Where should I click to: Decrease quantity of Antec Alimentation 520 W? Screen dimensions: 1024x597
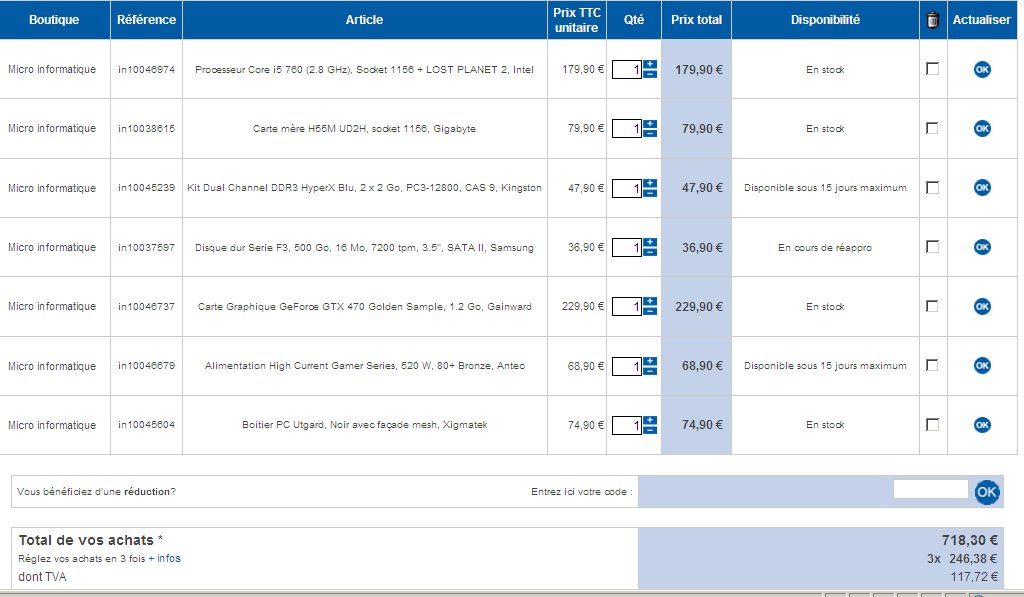650,370
